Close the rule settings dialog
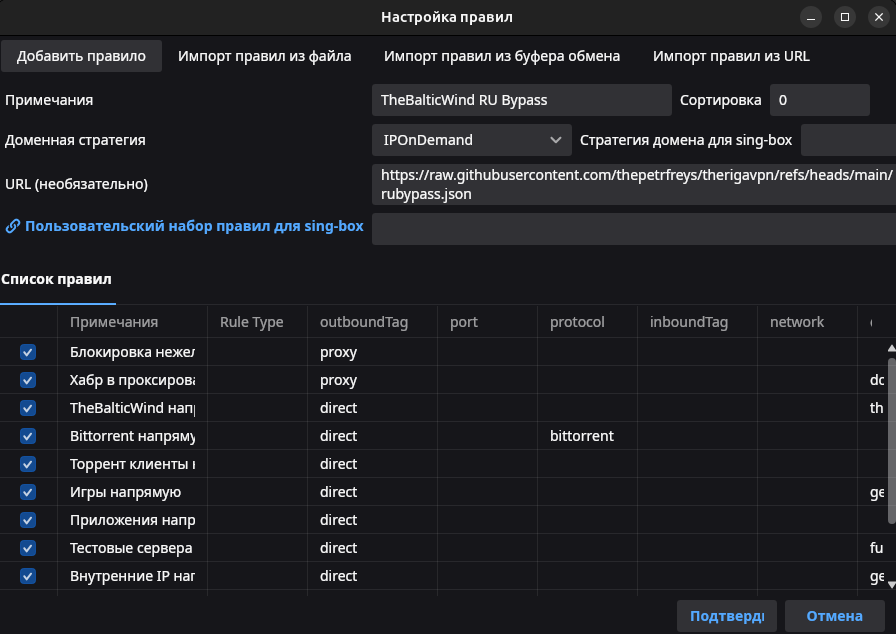Viewport: 896px width, 634px height. 877,17
